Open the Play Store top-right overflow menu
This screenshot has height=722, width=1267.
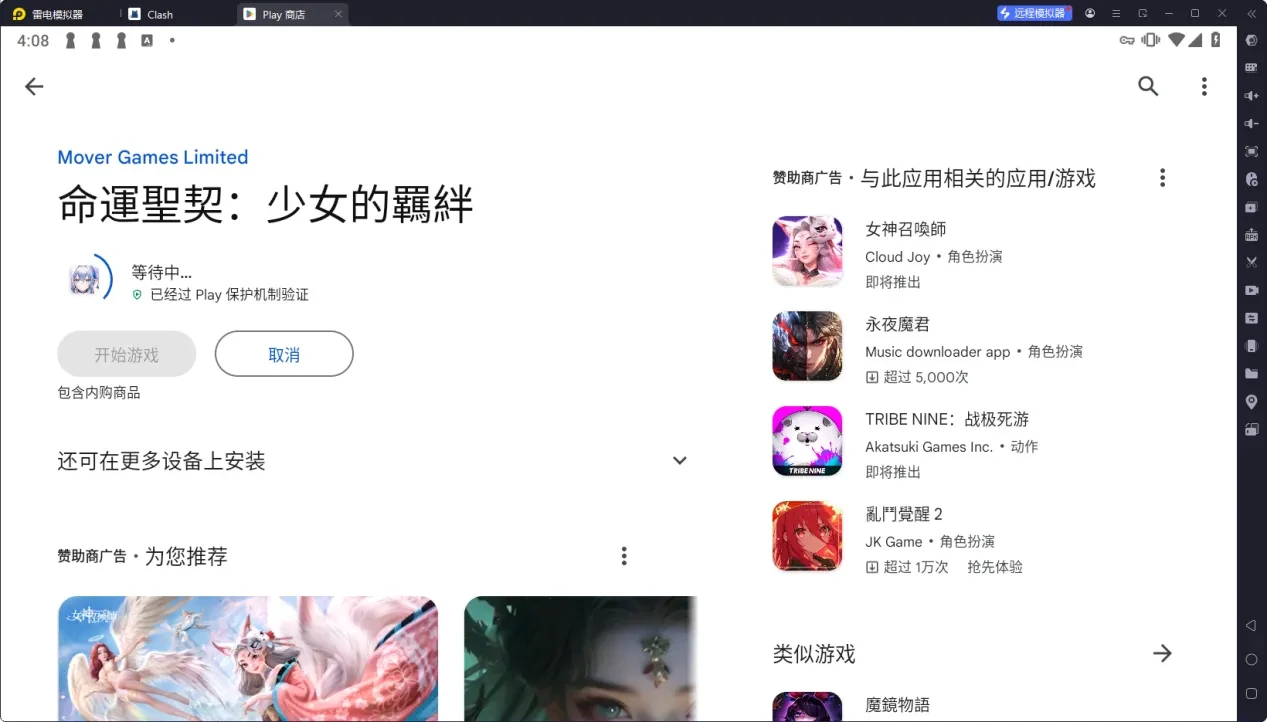point(1204,86)
